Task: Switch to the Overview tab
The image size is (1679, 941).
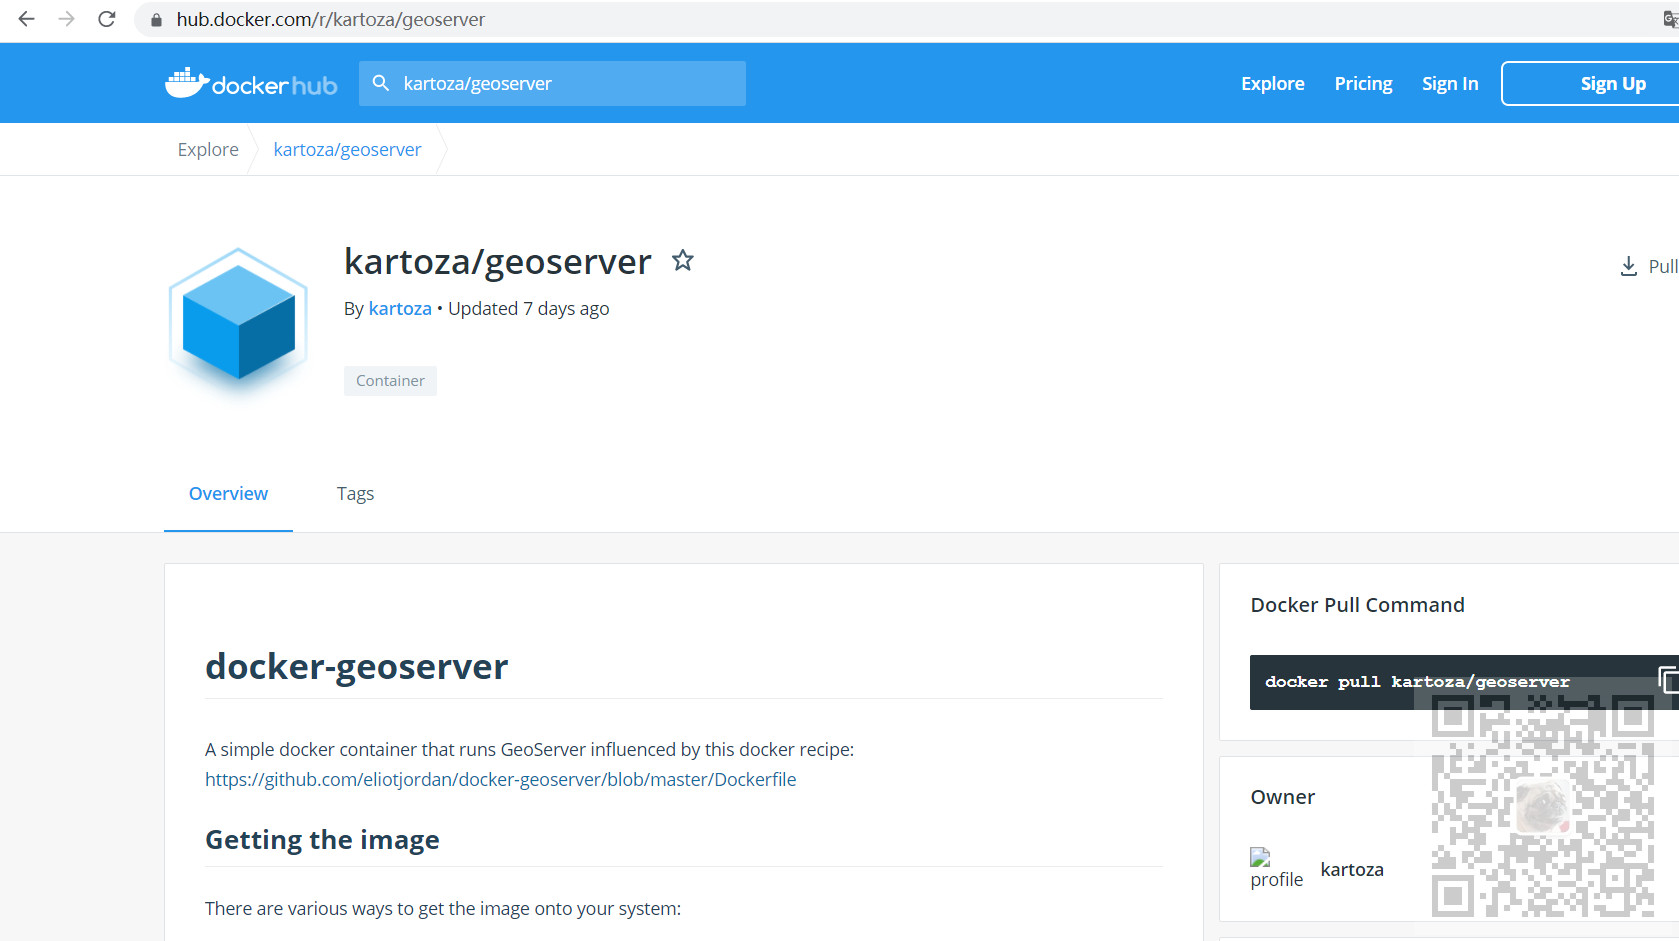Action: tap(228, 494)
